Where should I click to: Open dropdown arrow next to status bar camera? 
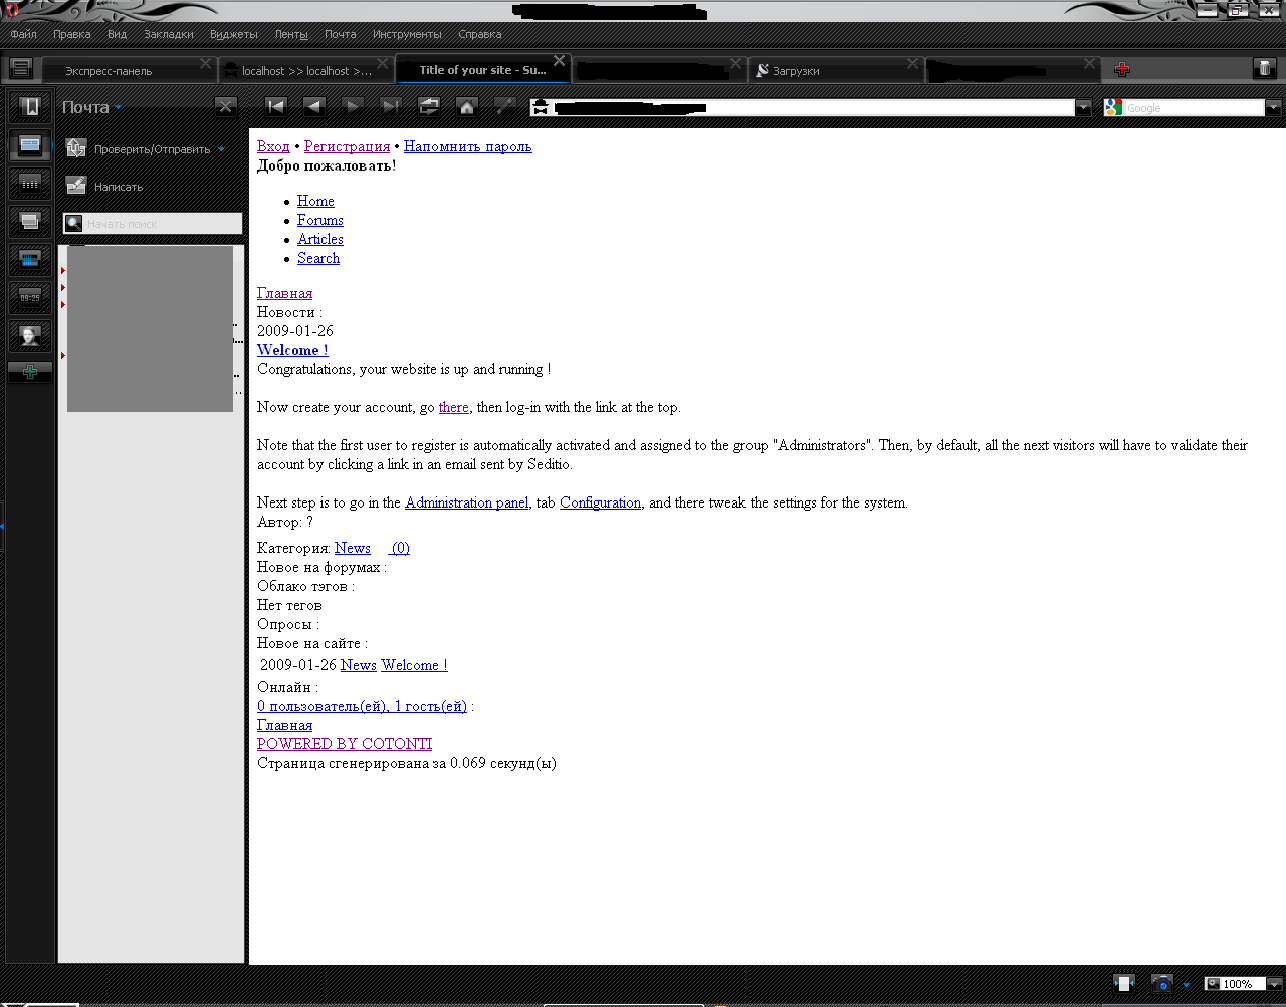click(x=1187, y=985)
